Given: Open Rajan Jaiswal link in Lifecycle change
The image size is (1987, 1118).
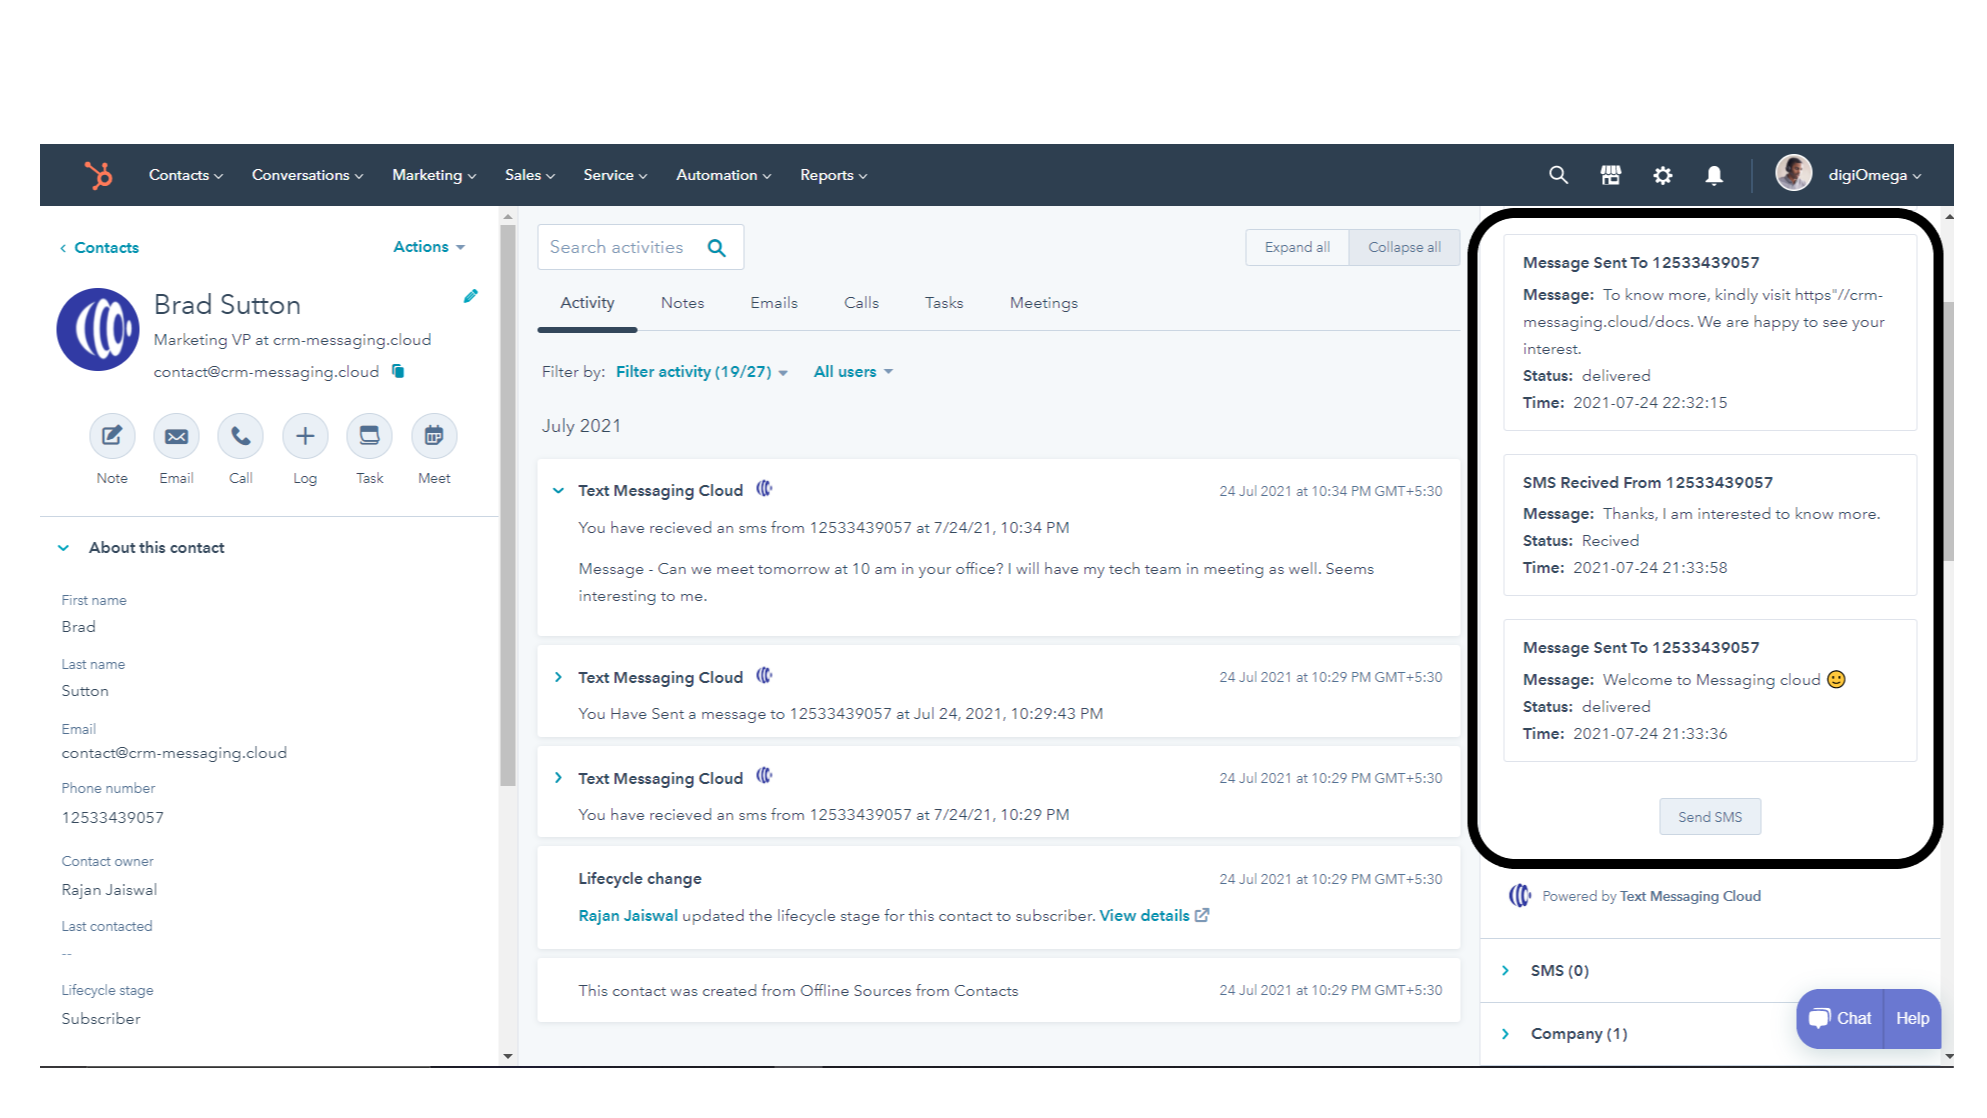Looking at the screenshot, I should tap(628, 916).
